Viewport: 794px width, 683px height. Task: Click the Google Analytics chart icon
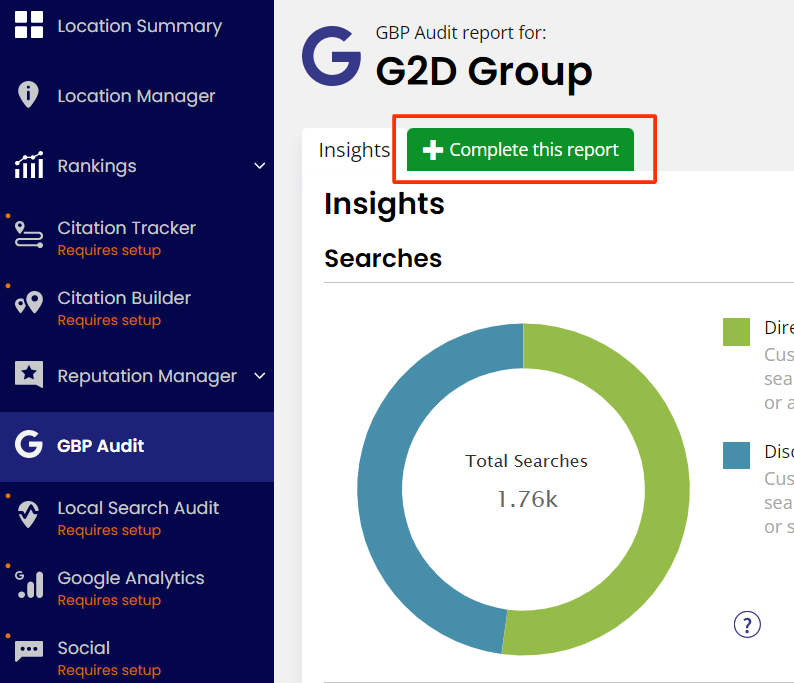(29, 585)
